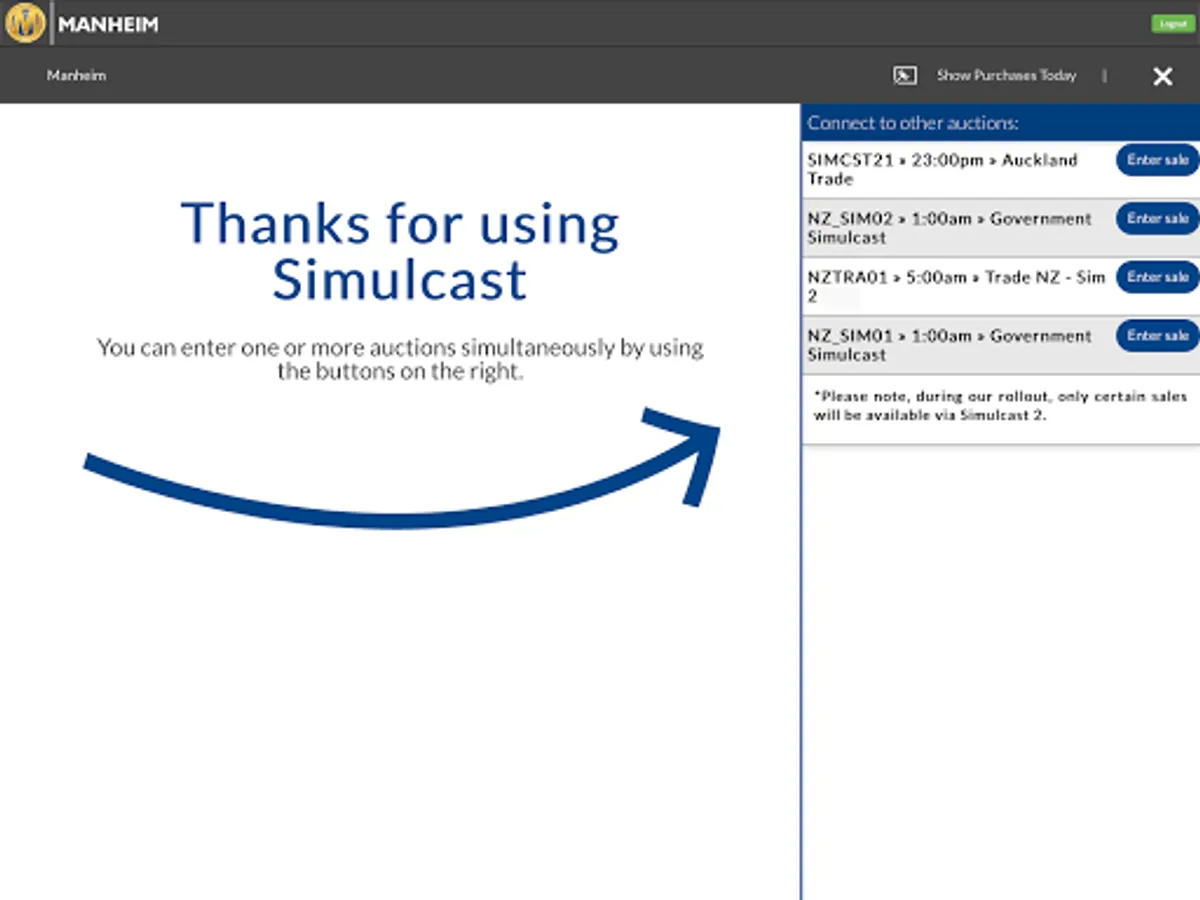Viewport: 1200px width, 900px height.
Task: Click the NZ_SIM01 » 1:00am » Government Simulcast text
Action: [949, 345]
